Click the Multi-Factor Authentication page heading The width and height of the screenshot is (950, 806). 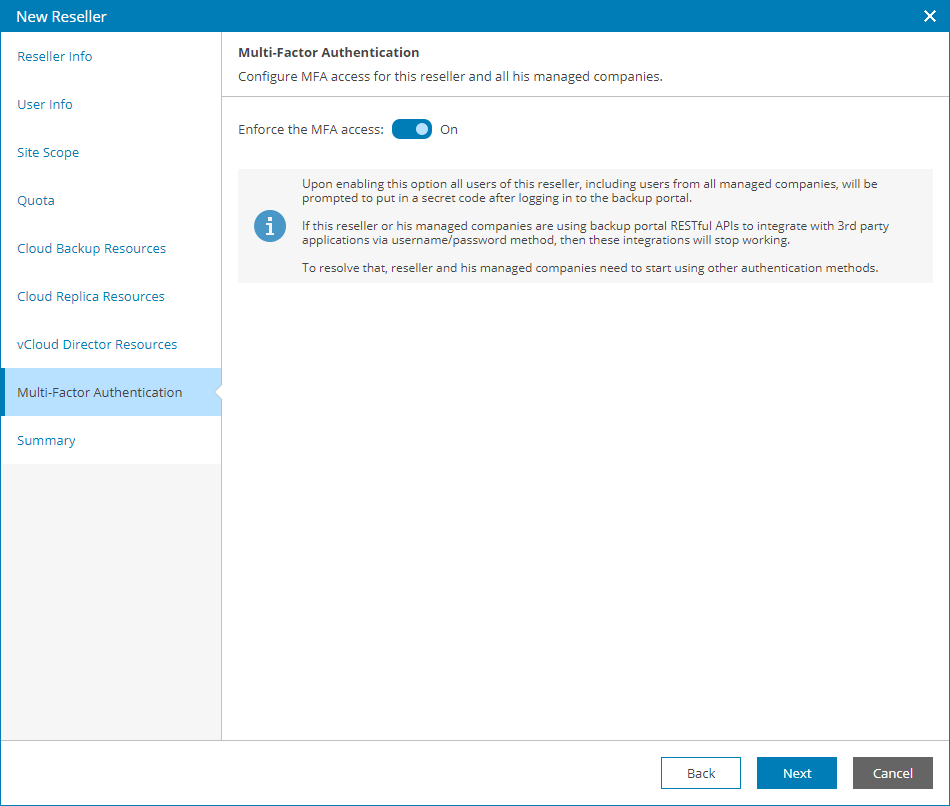click(329, 53)
